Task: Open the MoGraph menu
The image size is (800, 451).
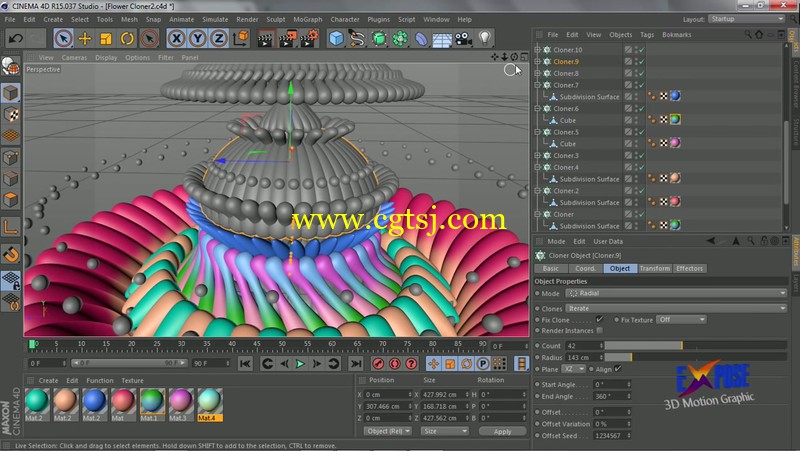Action: pyautogui.click(x=308, y=19)
